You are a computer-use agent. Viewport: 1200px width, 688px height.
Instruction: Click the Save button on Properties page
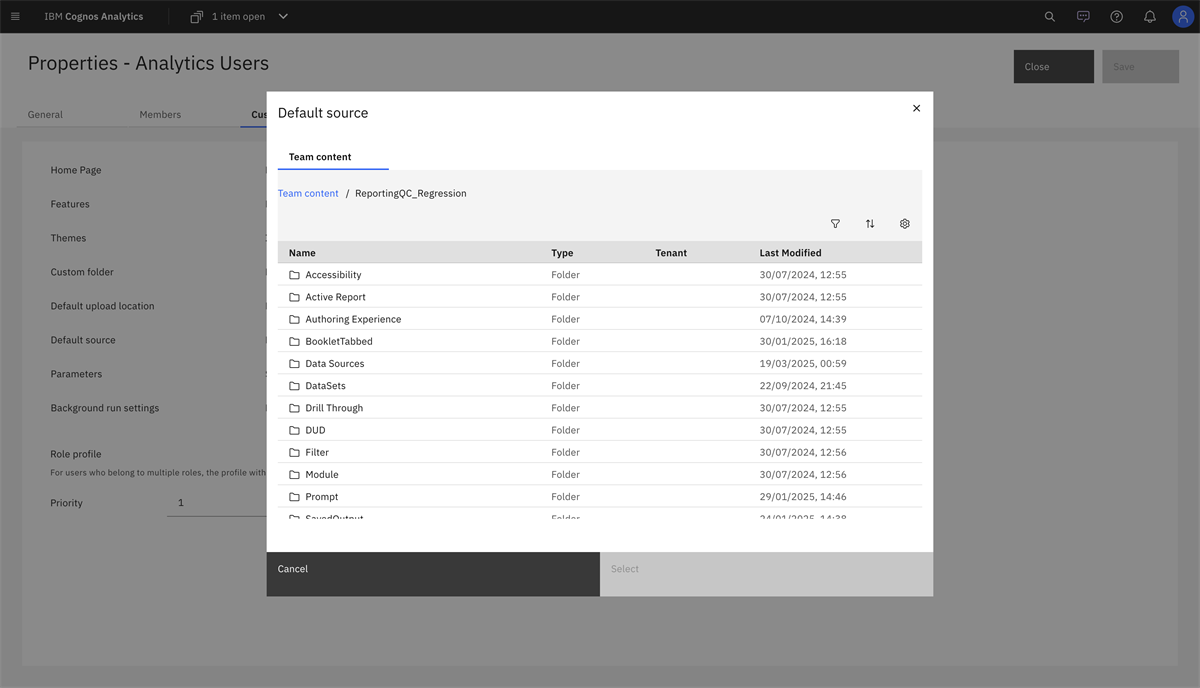(x=1141, y=67)
